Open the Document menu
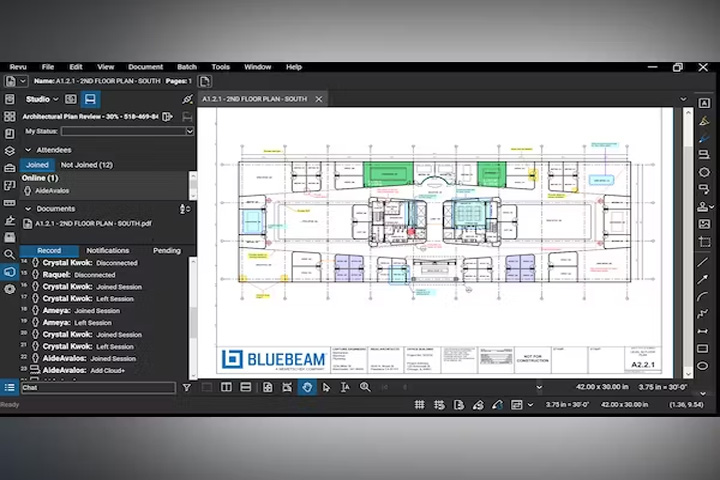Screen dimensions: 720x480 tap(146, 67)
